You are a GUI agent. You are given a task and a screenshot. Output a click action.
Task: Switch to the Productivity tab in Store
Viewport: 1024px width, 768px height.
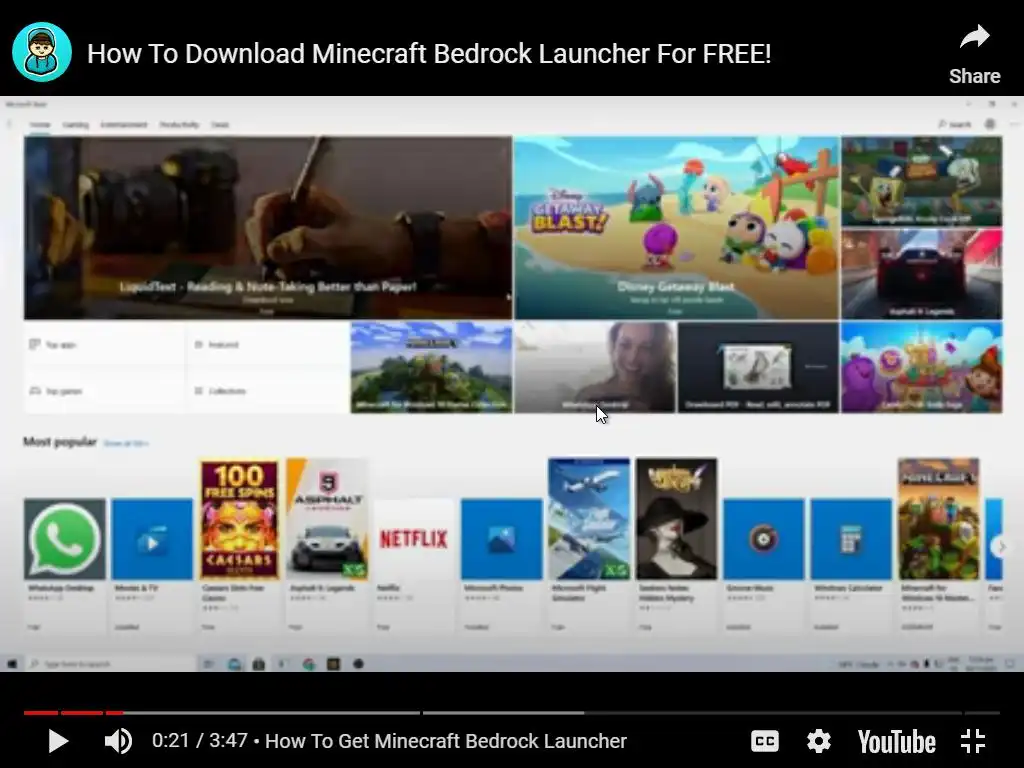179,125
